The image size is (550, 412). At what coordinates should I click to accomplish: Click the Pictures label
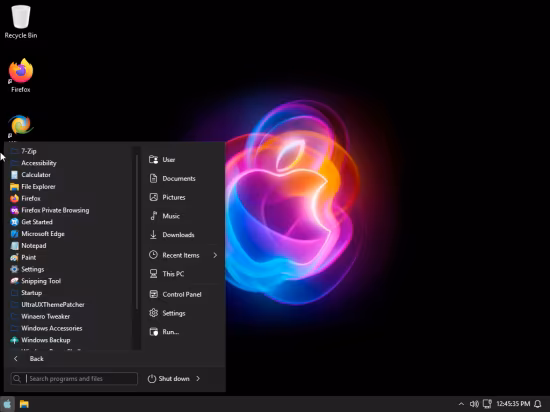174,197
